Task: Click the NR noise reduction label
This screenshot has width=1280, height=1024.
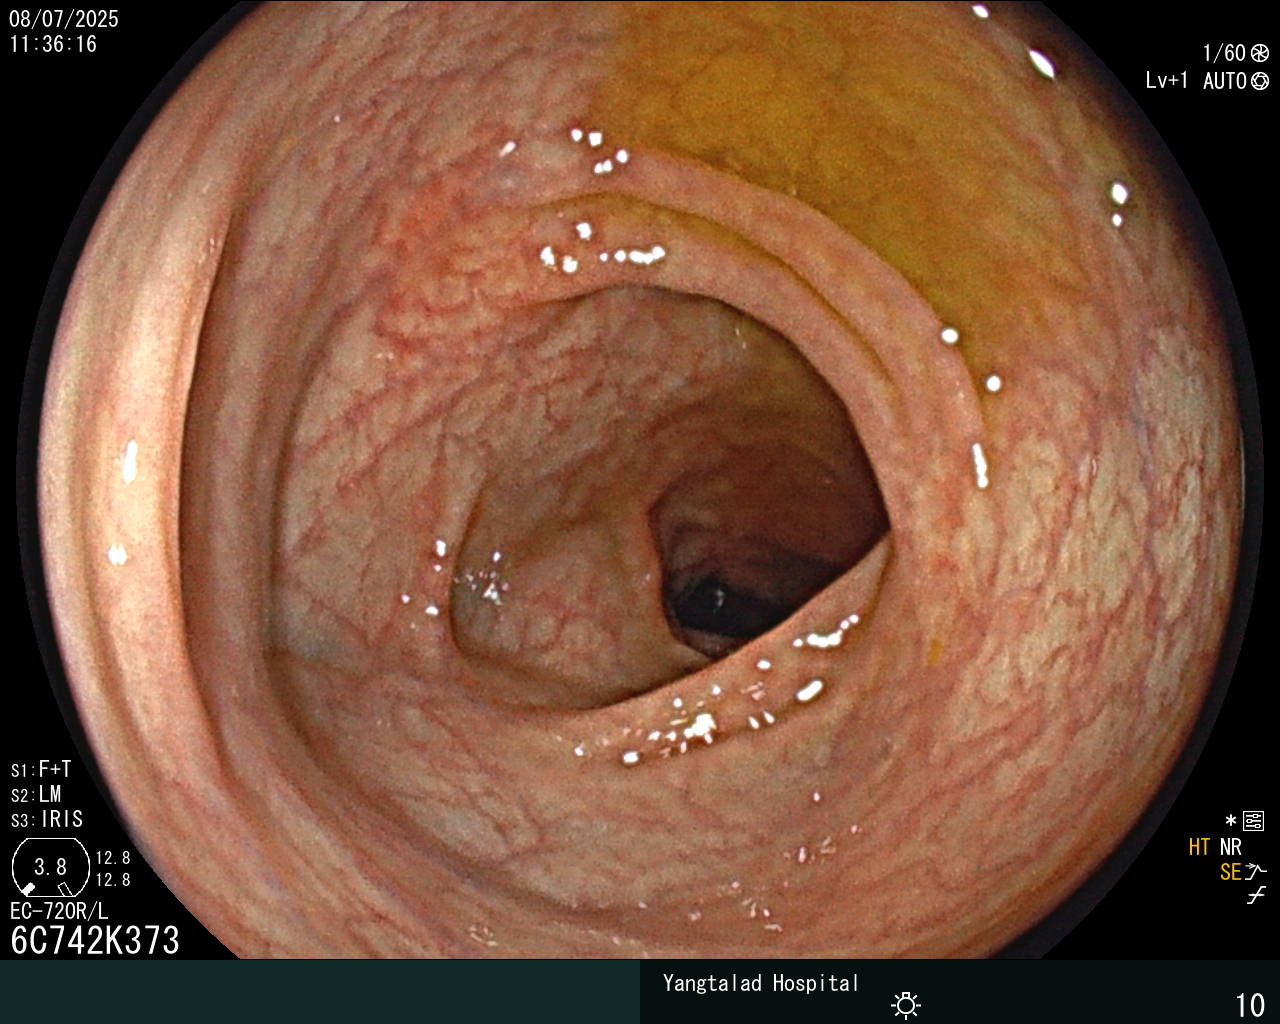Action: click(x=1230, y=847)
